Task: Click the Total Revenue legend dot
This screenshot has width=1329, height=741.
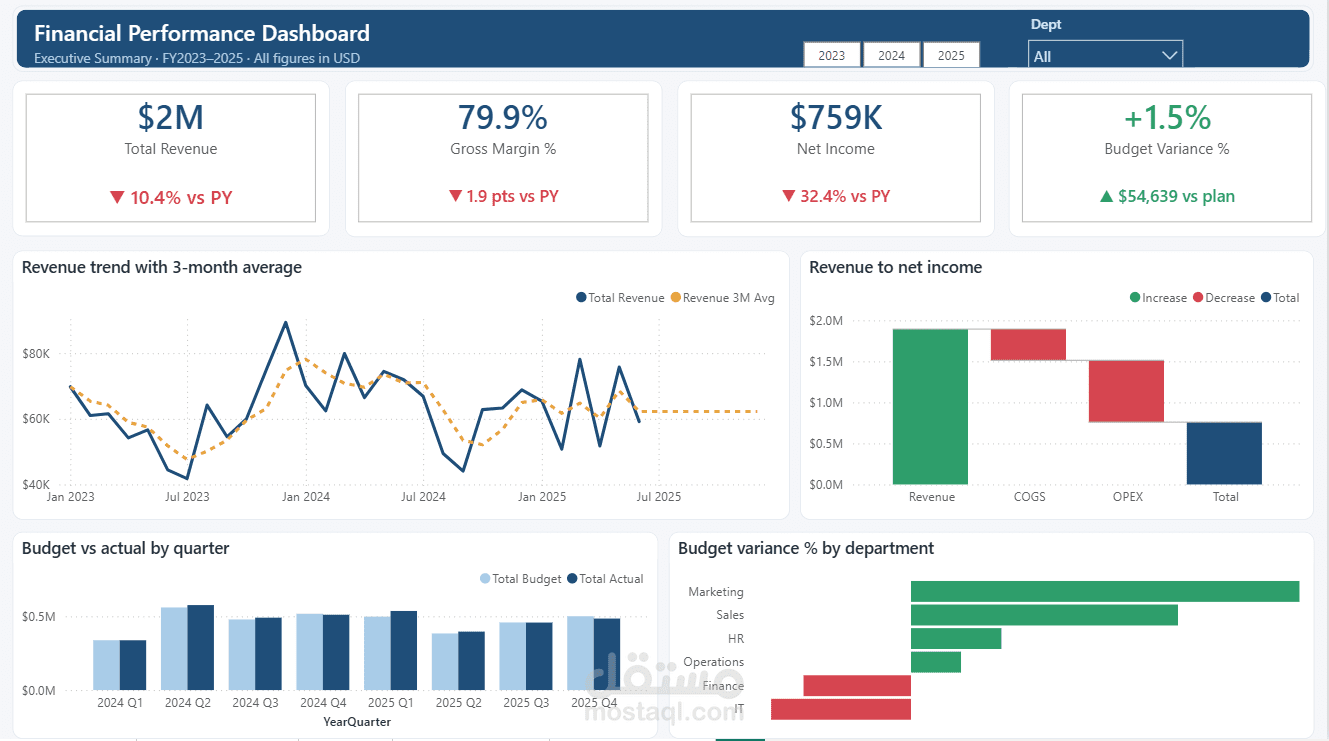Action: click(x=581, y=298)
